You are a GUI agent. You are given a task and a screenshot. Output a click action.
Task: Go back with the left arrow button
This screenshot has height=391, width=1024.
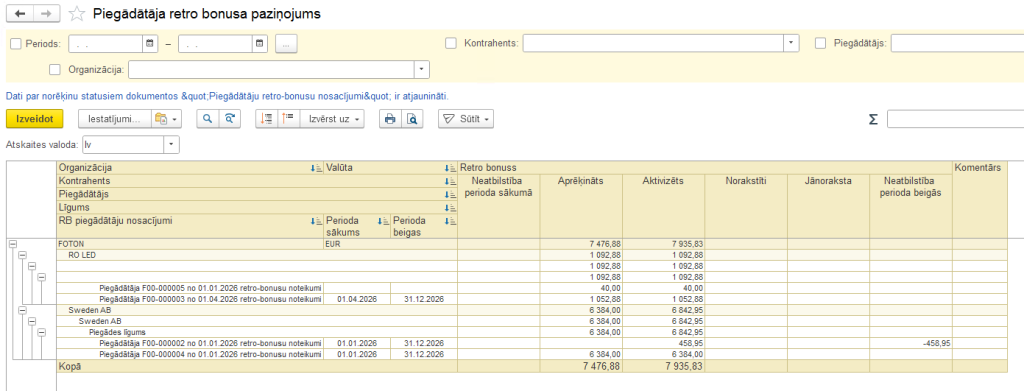click(20, 14)
